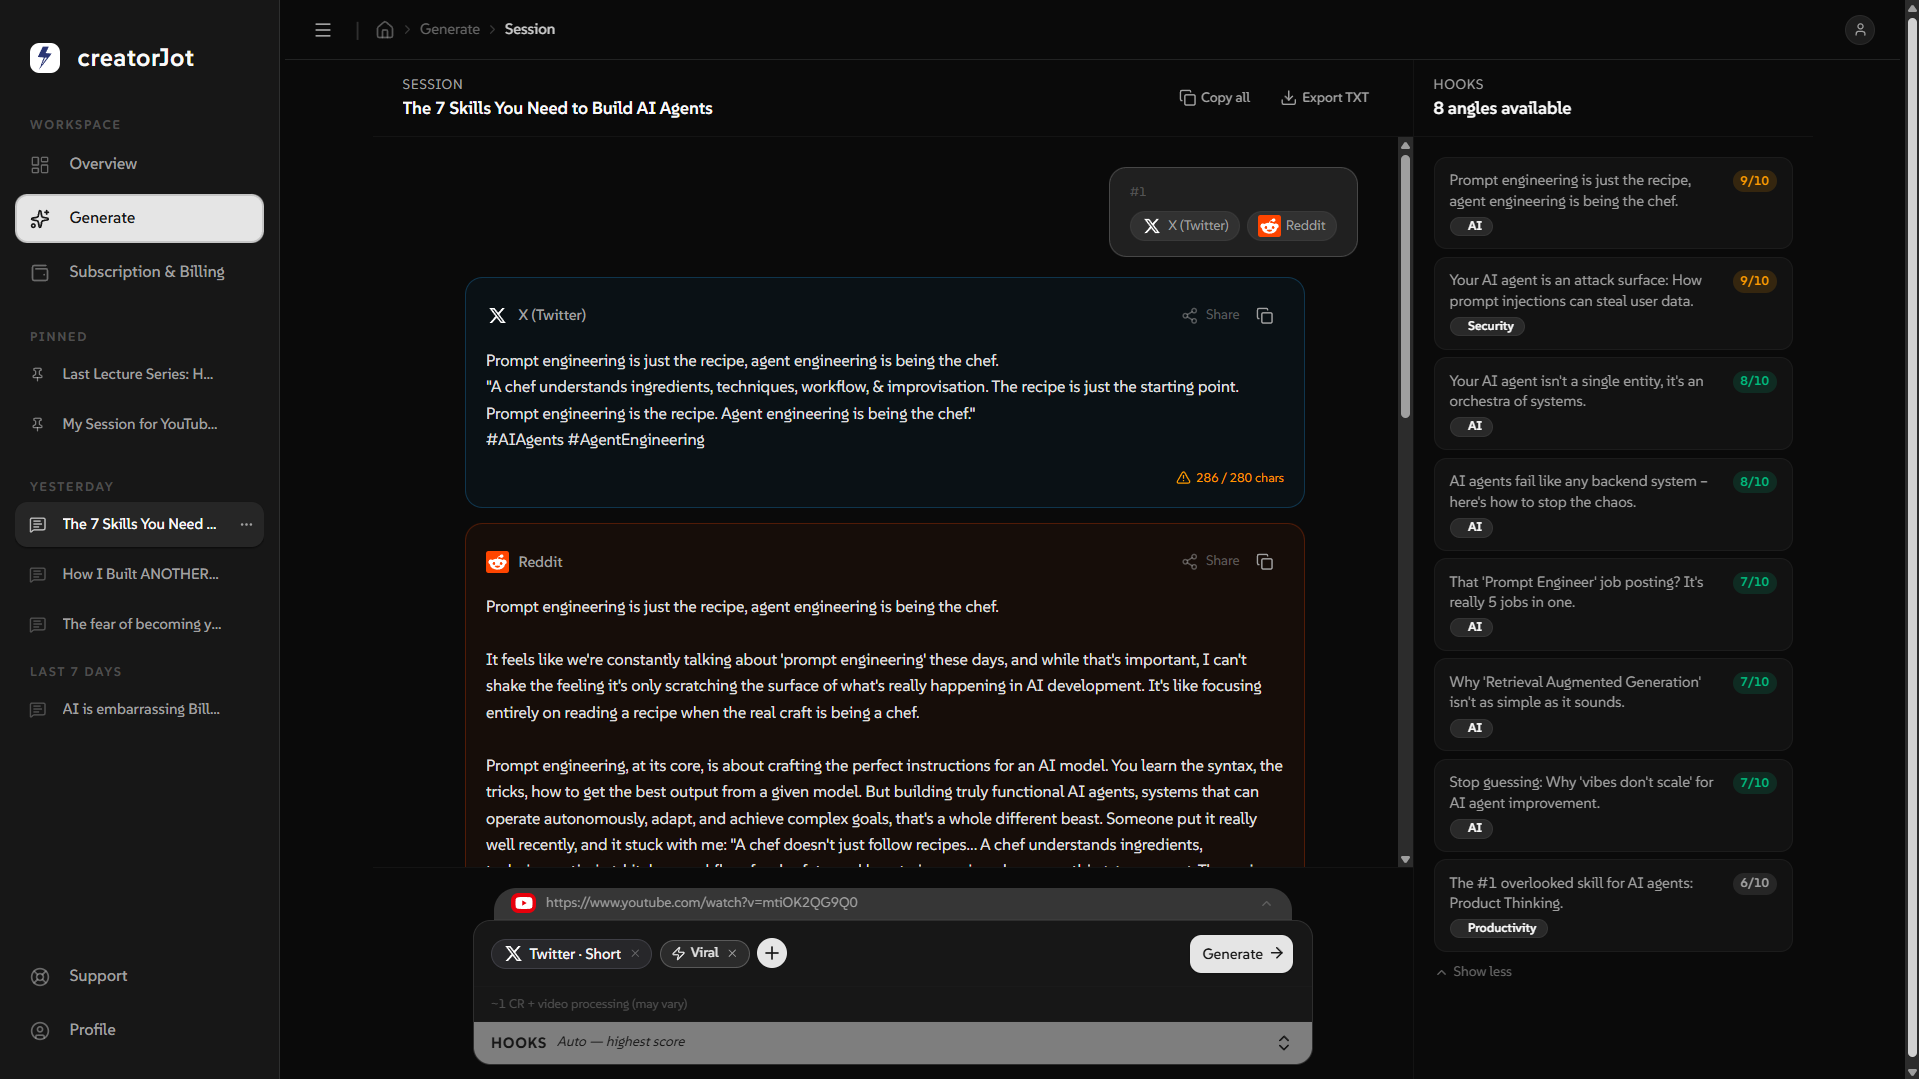The height and width of the screenshot is (1079, 1919).
Task: Add another format with the plus icon
Action: pos(772,953)
